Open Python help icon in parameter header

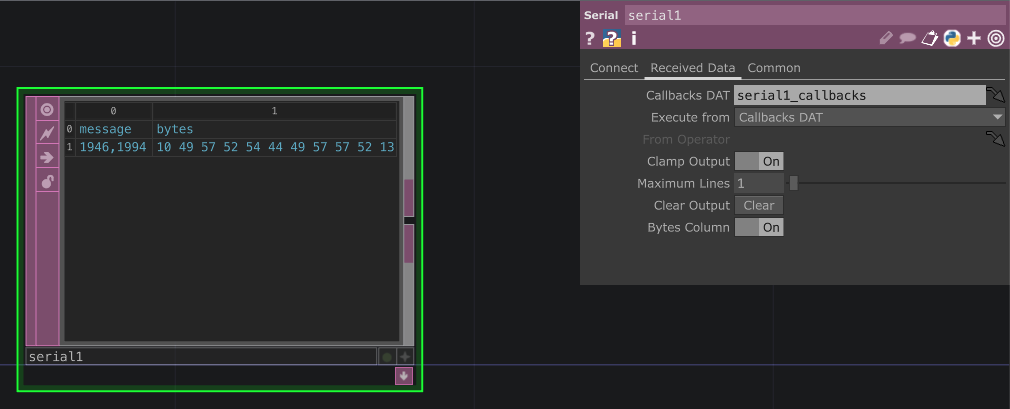pyautogui.click(x=611, y=39)
